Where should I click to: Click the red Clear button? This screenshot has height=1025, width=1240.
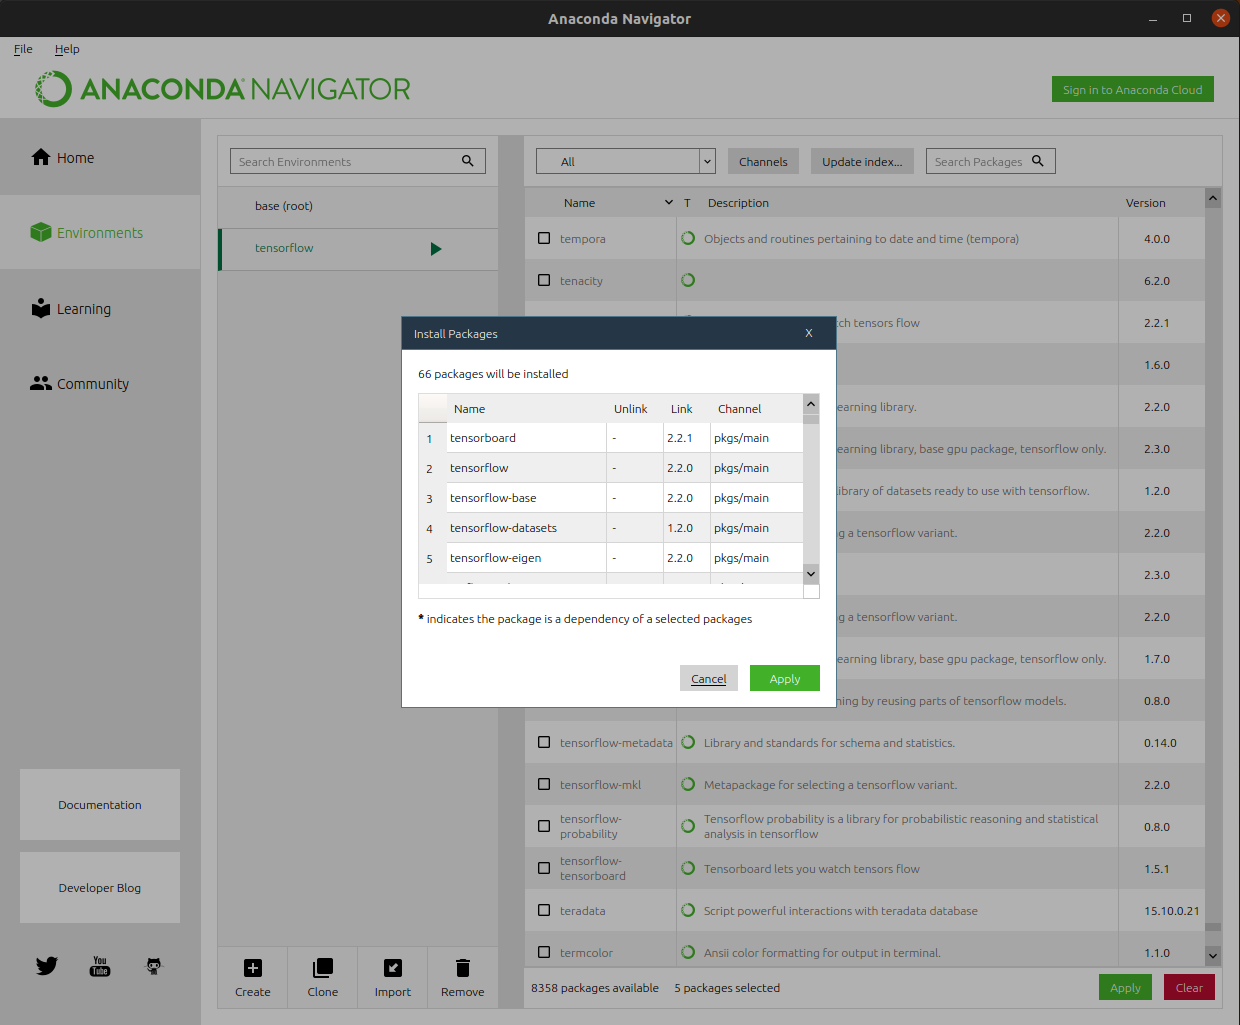click(1189, 987)
